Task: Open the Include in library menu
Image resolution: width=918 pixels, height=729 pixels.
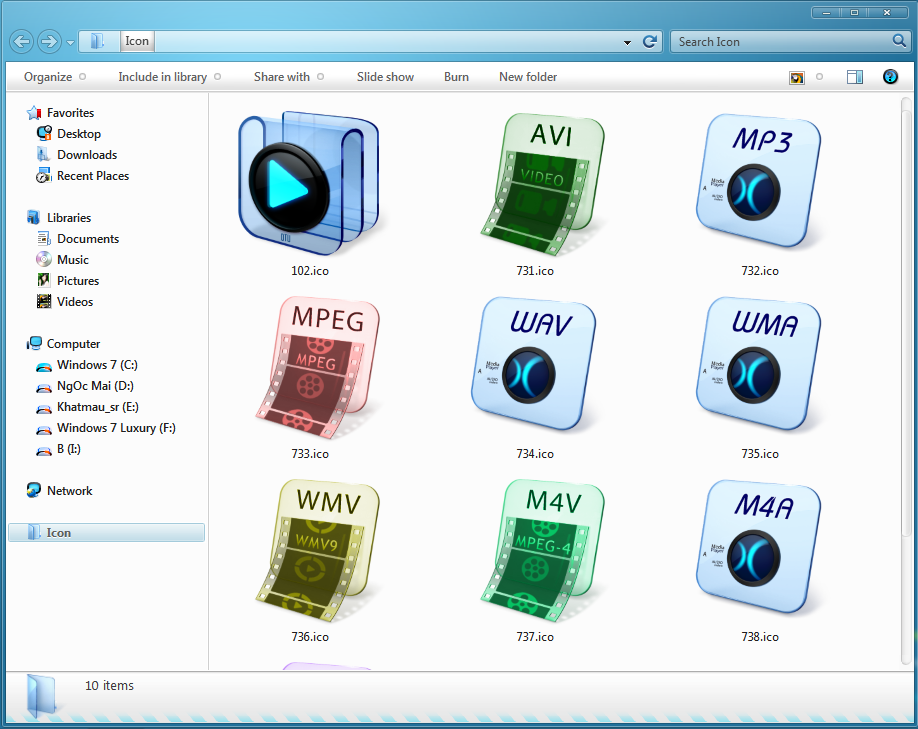Action: 169,77
